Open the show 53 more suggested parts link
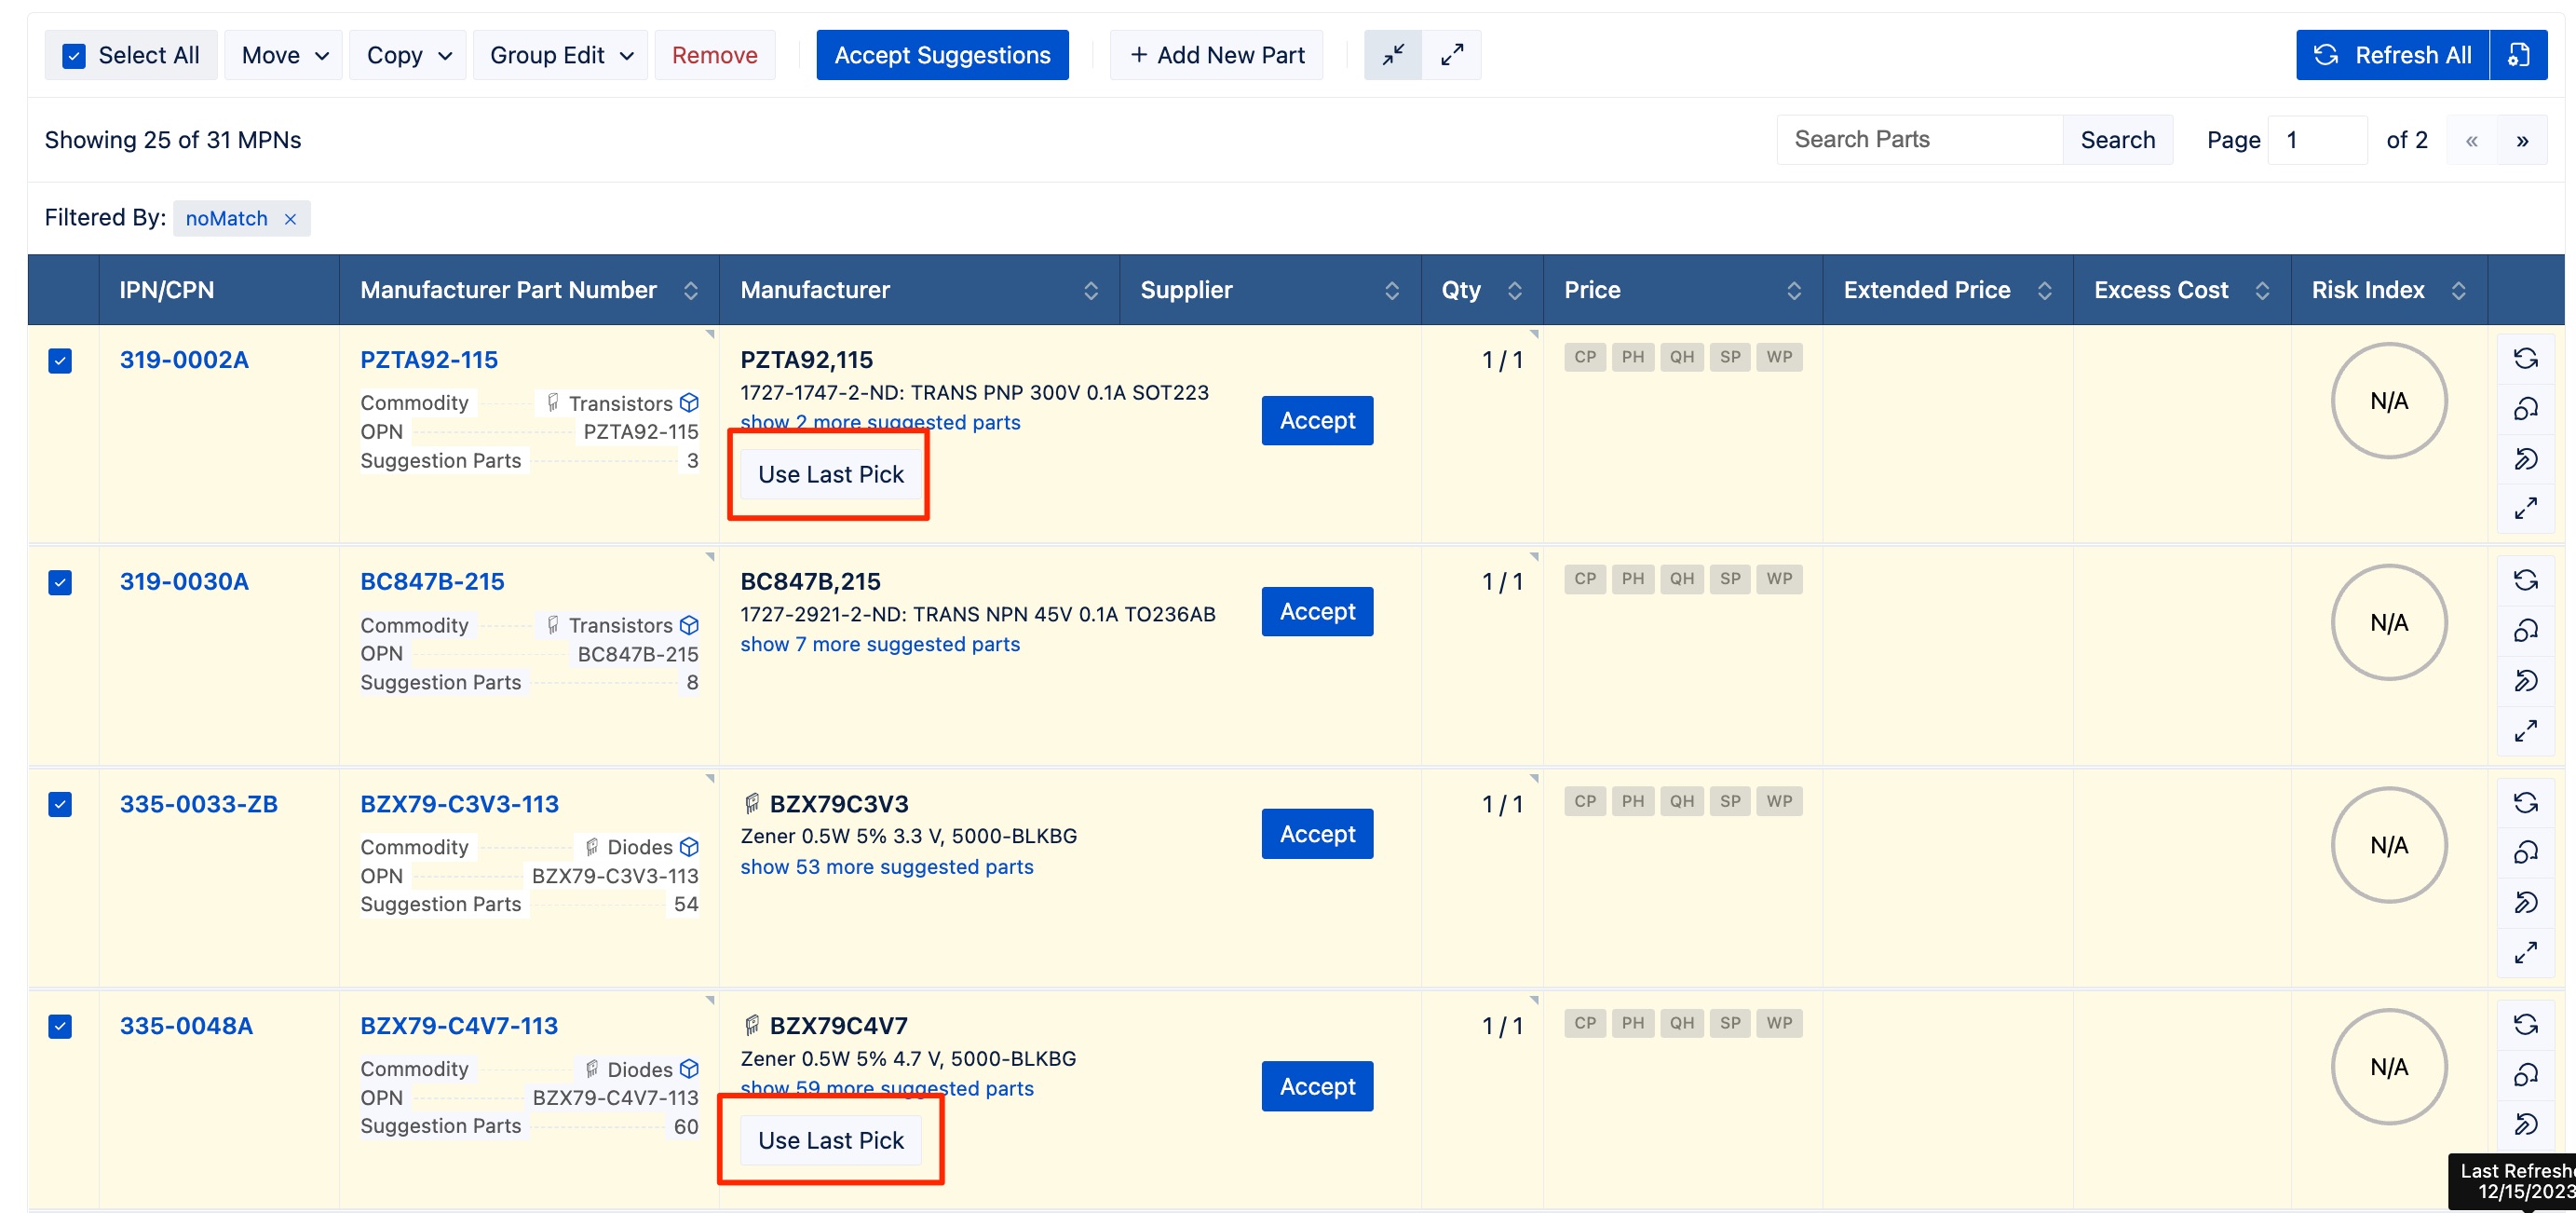2576x1213 pixels. [x=887, y=867]
